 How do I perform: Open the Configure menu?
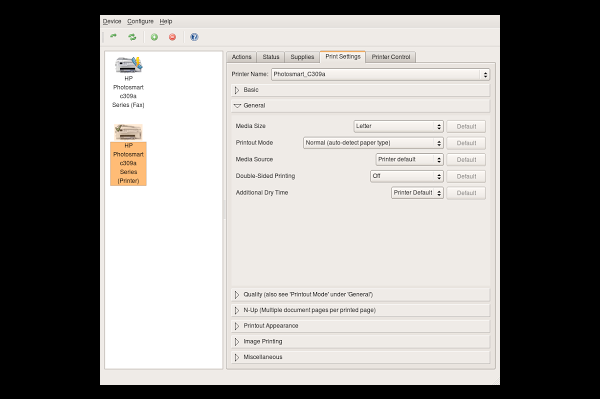pyautogui.click(x=140, y=21)
